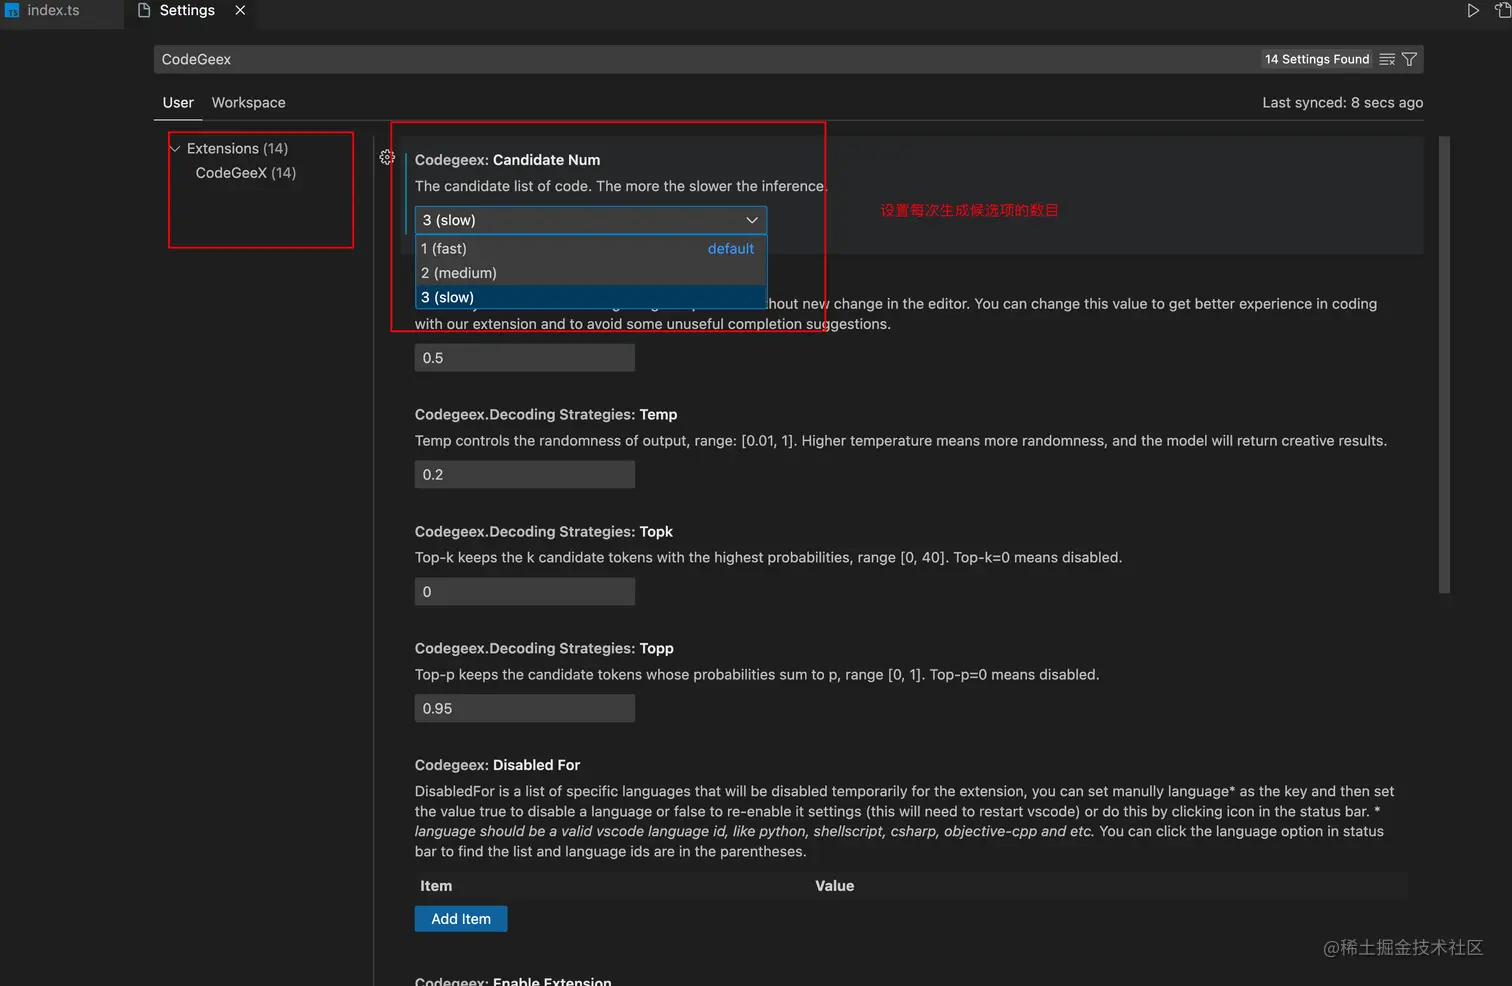The width and height of the screenshot is (1512, 986).
Task: Open the gear icon beside Candidate Num
Action: [x=388, y=158]
